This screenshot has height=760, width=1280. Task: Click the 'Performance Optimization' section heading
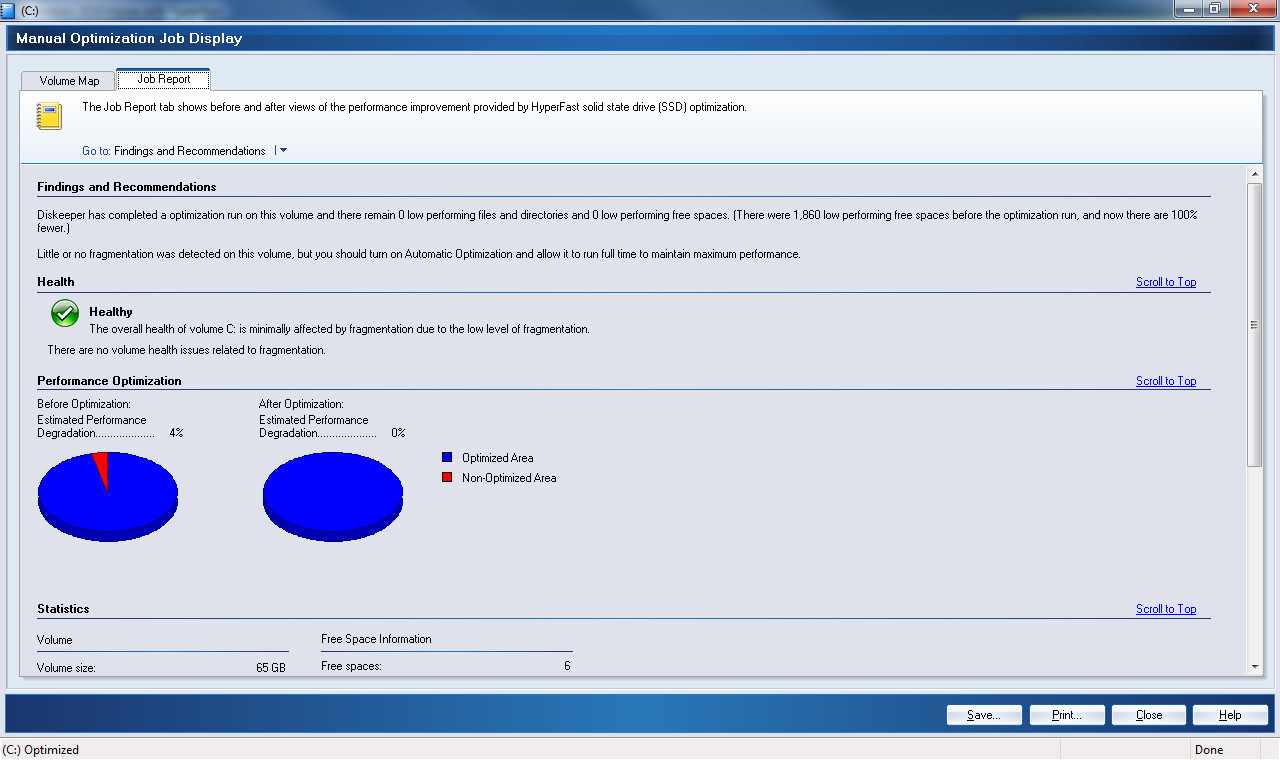[x=110, y=381]
